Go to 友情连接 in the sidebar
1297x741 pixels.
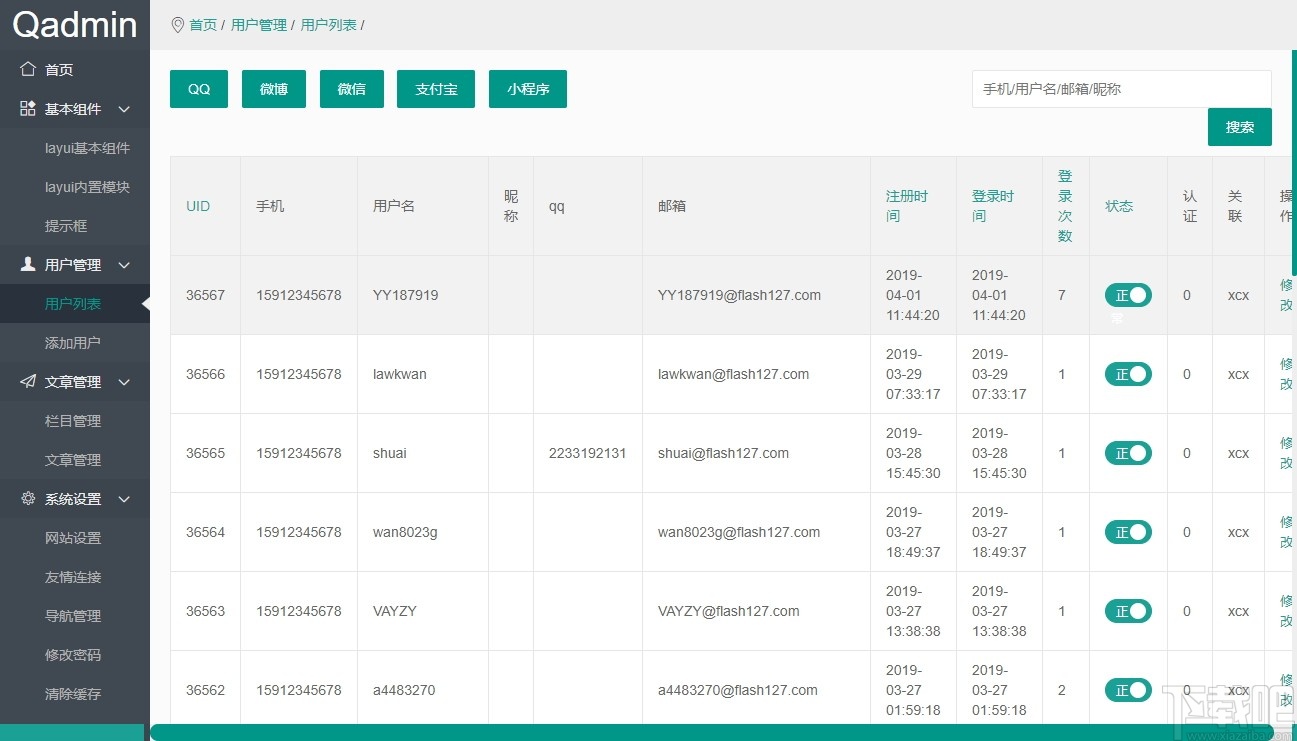click(x=75, y=577)
